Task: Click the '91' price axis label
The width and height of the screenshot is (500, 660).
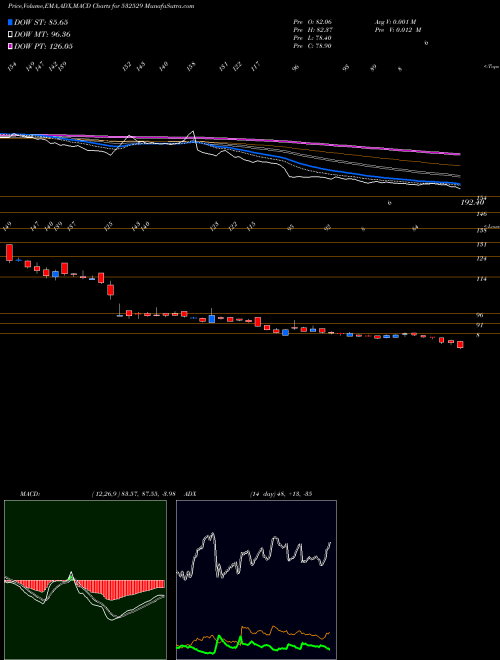Action: click(x=482, y=325)
